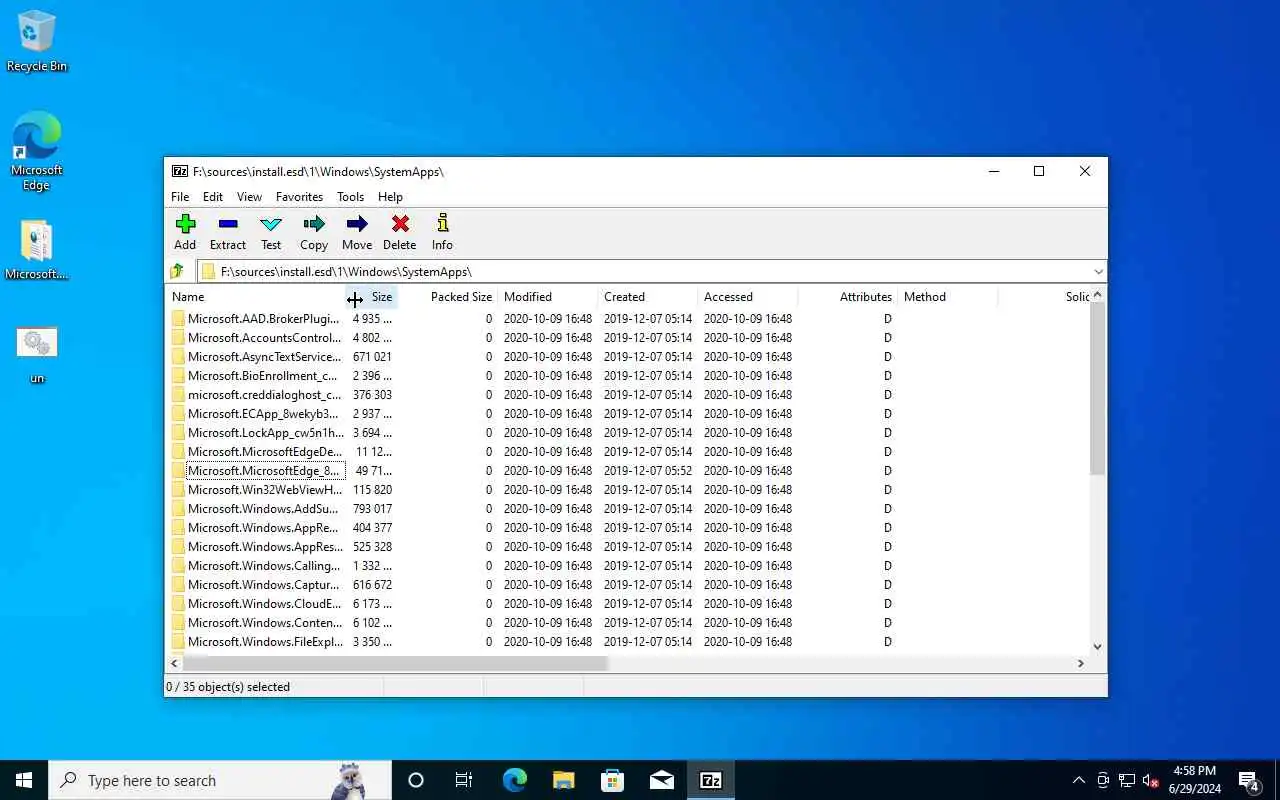Screen dimensions: 1280x800
Task: Open Microsoft Store from taskbar
Action: click(x=612, y=780)
